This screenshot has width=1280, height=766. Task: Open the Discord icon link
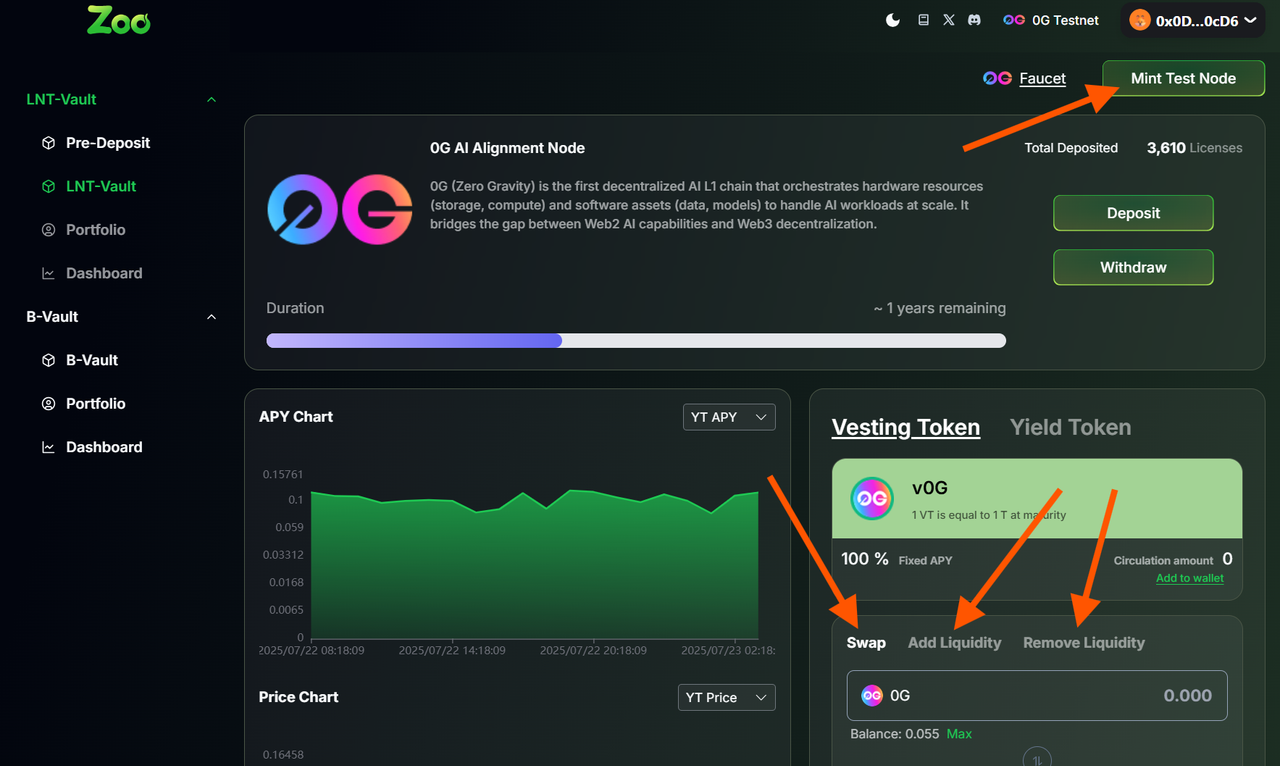coord(974,20)
